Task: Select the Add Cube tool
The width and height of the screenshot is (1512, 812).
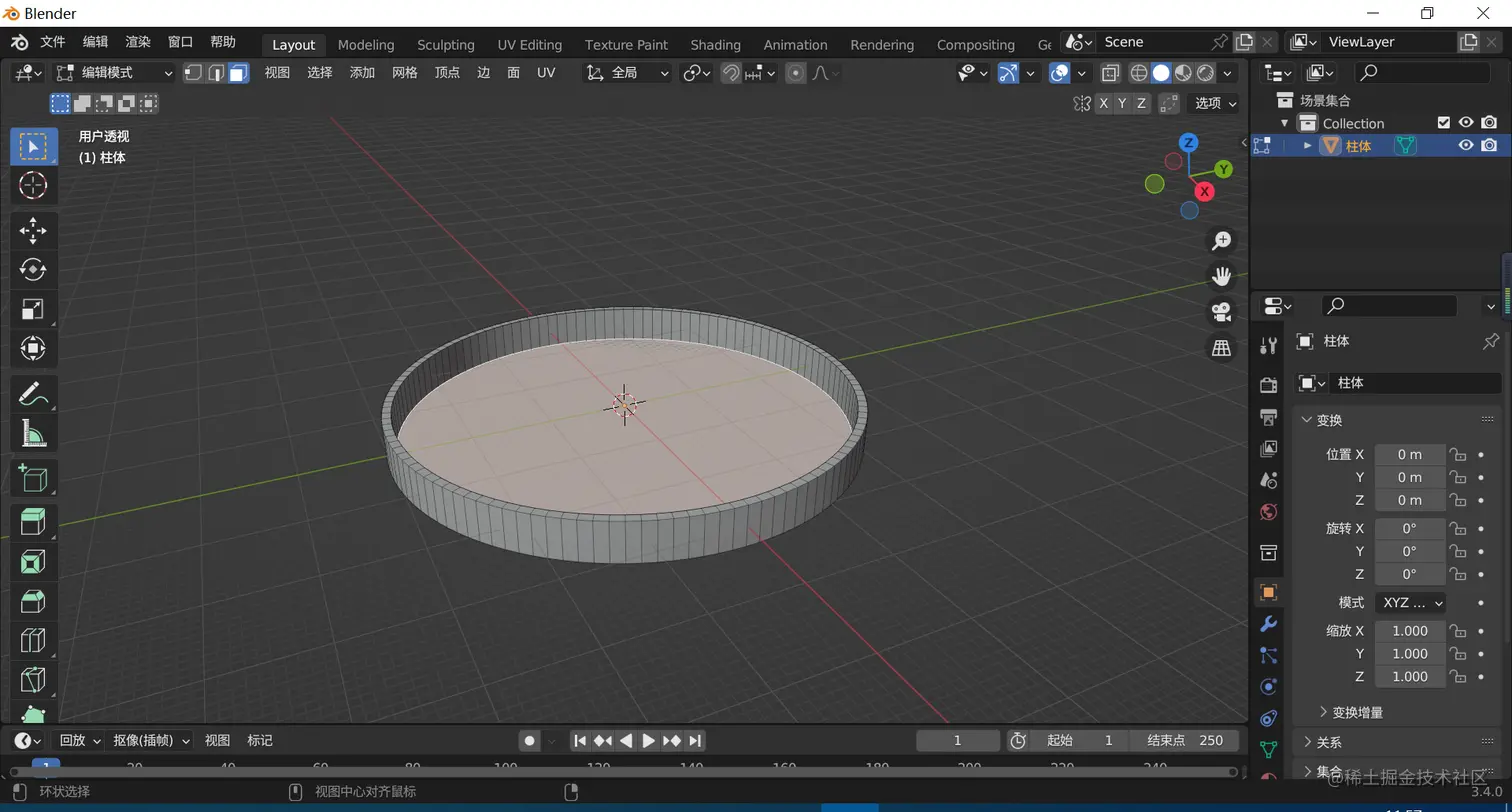Action: (33, 478)
